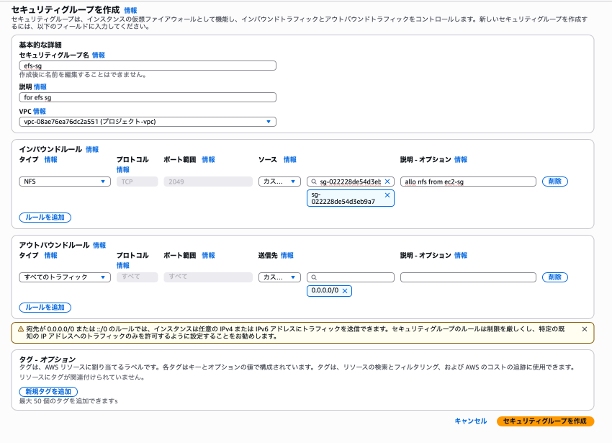Viewport: 612px width, 443px height.
Task: Delete the outbound all-traffic rule
Action: click(x=555, y=277)
